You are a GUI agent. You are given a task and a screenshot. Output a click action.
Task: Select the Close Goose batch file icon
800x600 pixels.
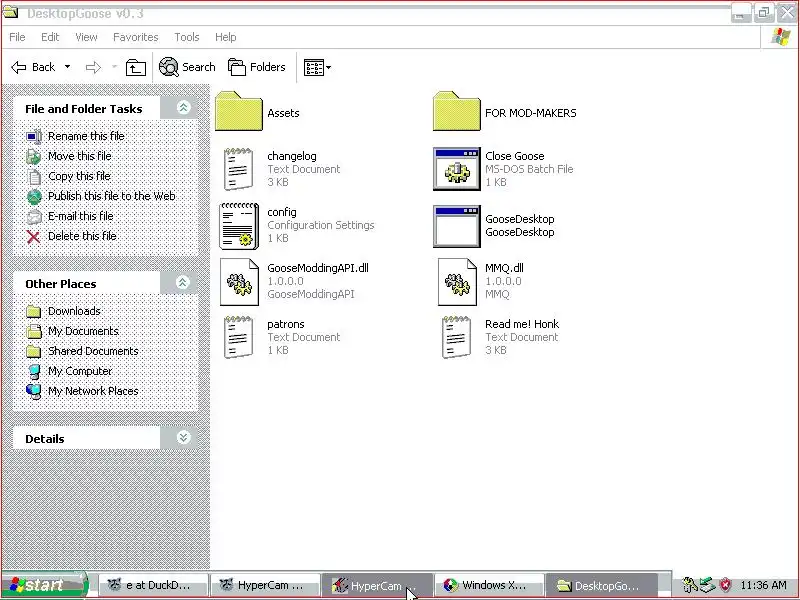[457, 169]
